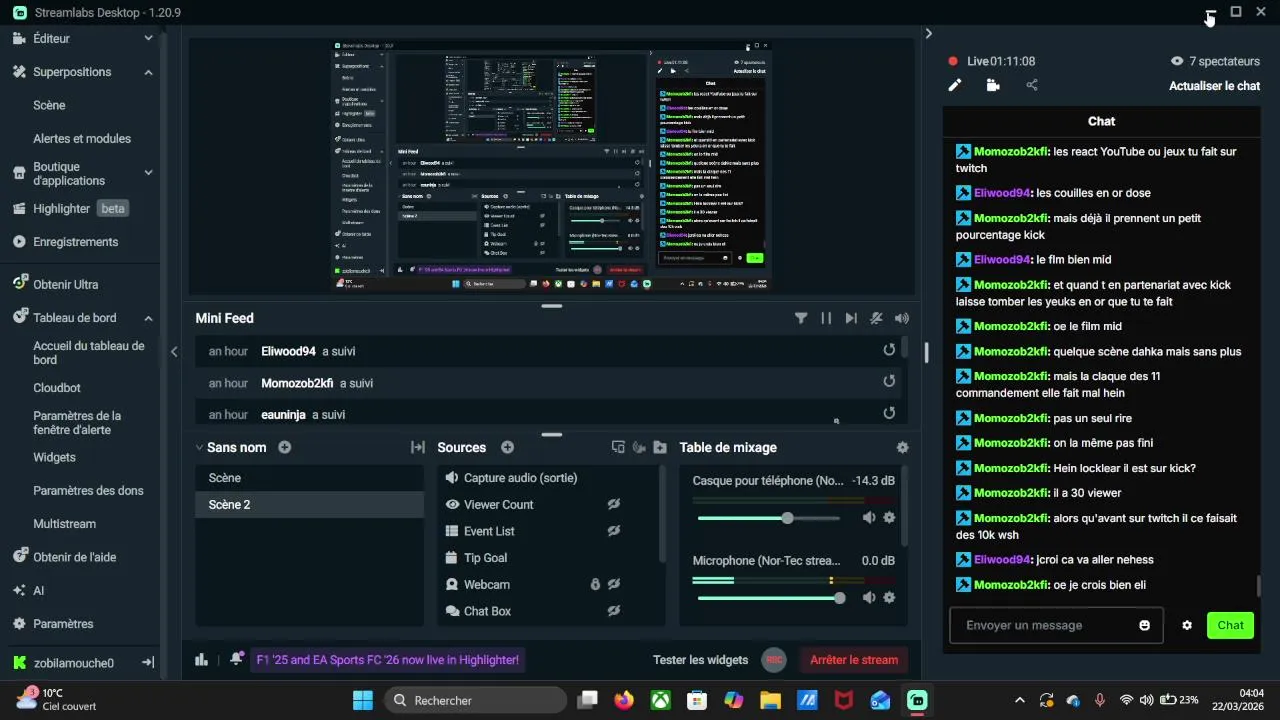Open the chat emoji picker
Viewport: 1280px width, 720px height.
(x=1144, y=625)
